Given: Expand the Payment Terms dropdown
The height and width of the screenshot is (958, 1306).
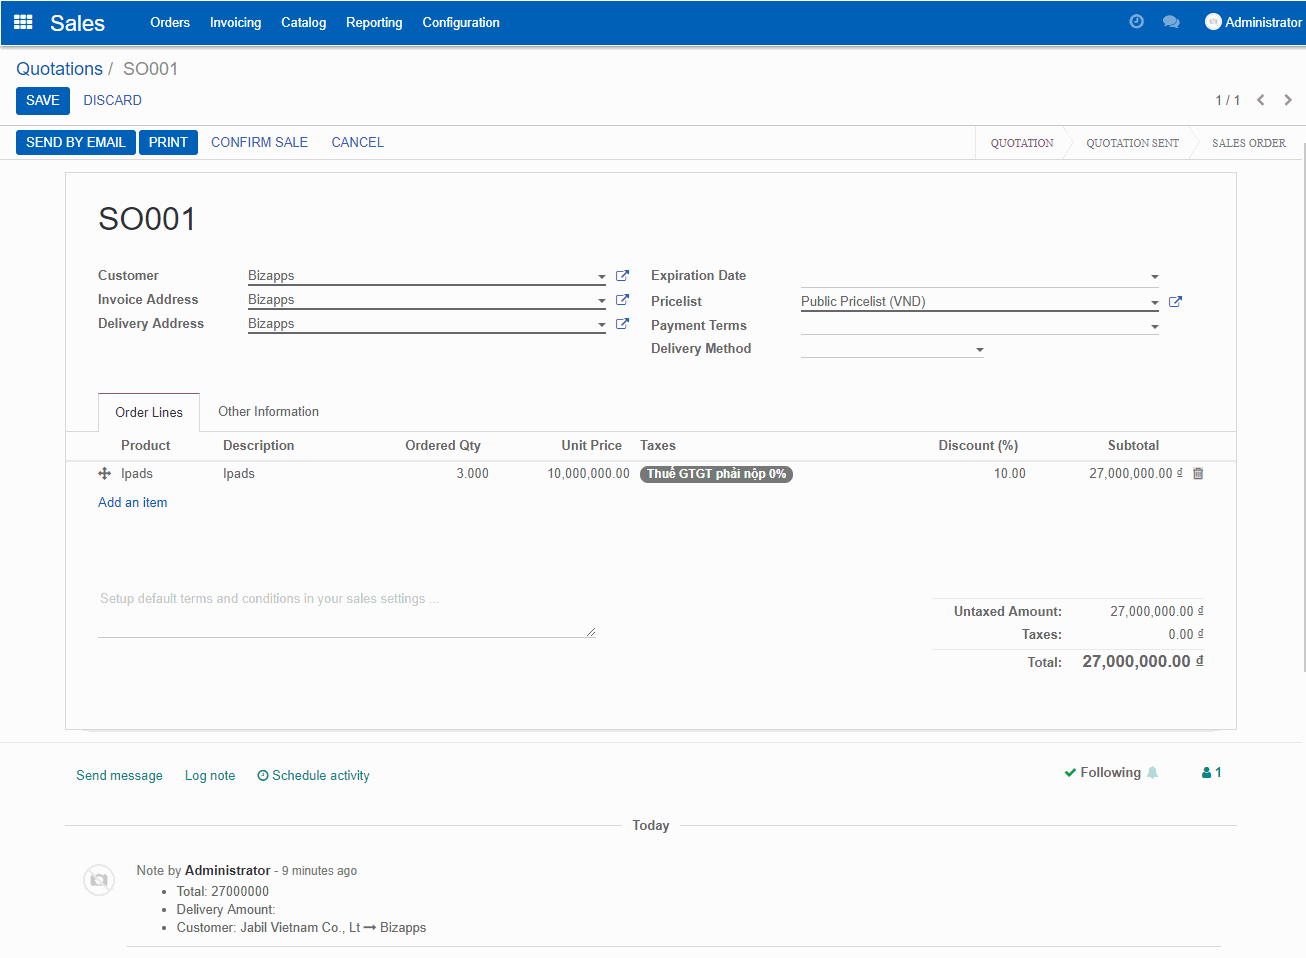Looking at the screenshot, I should click(1154, 327).
